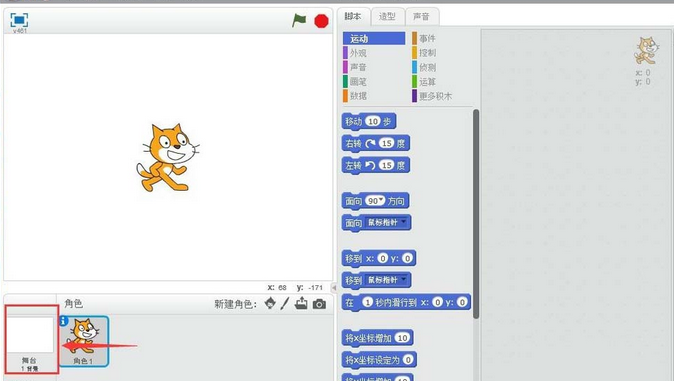Open info for 角色1 sprite

click(x=64, y=321)
